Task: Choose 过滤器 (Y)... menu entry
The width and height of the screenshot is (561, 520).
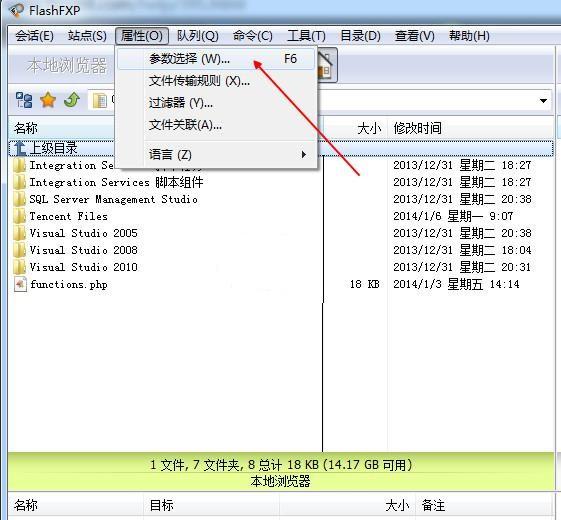Action: 216,103
